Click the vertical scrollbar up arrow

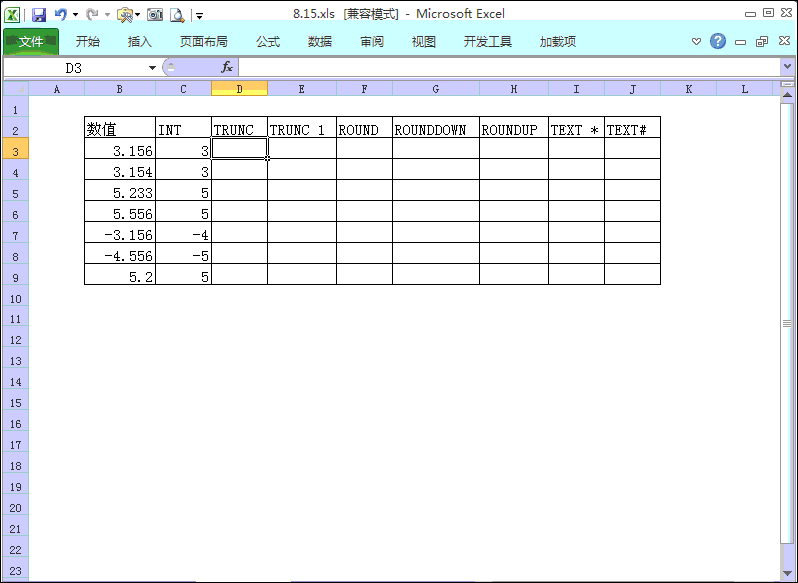[x=787, y=95]
